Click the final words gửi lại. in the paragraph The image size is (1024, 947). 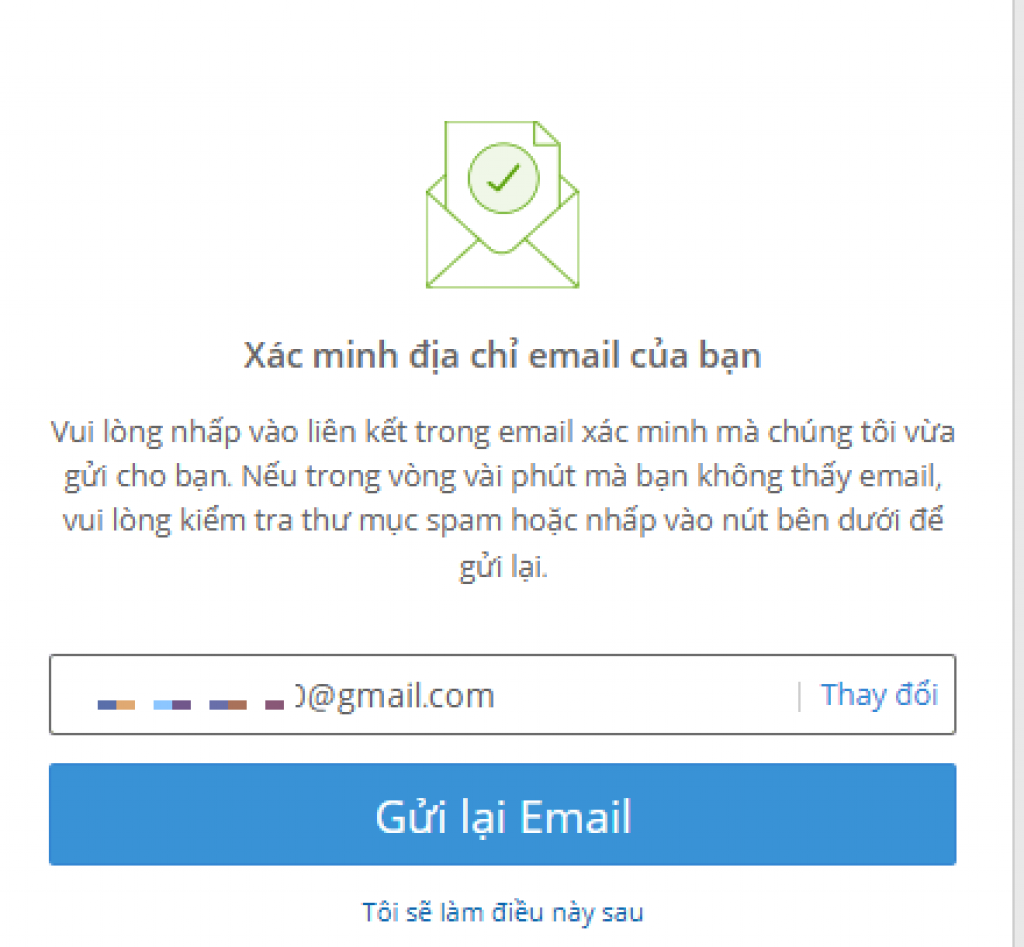[x=503, y=566]
